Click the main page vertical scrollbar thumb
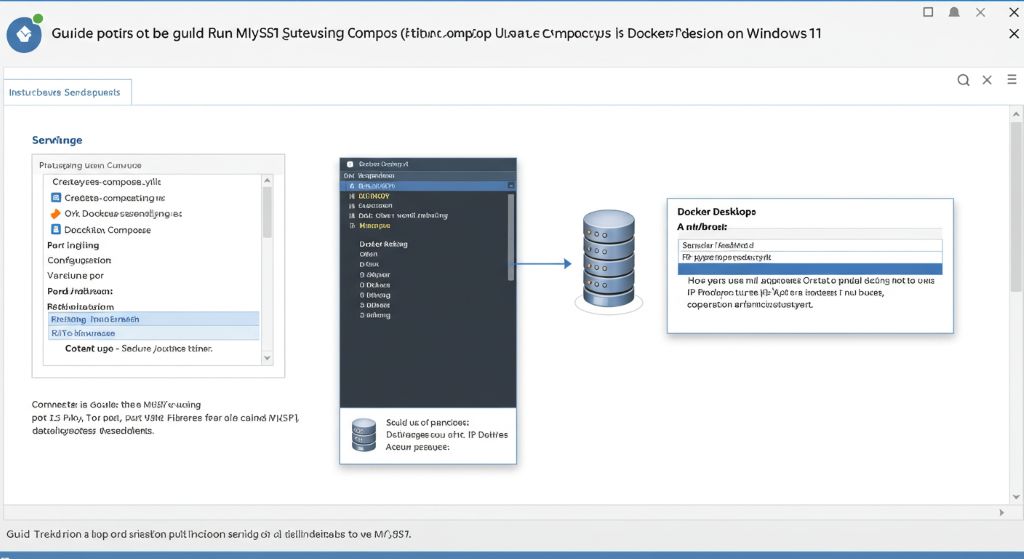1024x559 pixels. point(1016,206)
